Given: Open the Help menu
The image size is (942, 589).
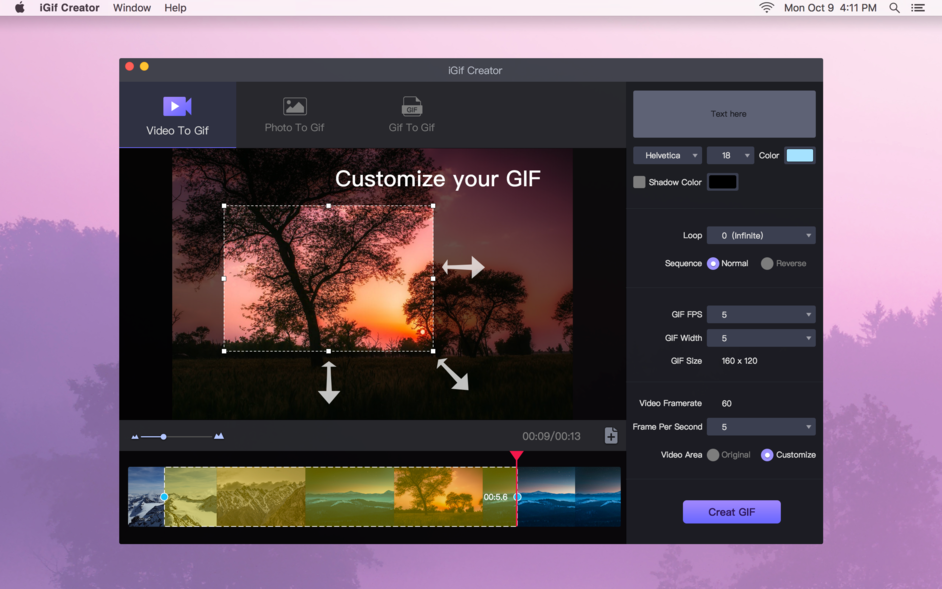Looking at the screenshot, I should pos(175,7).
